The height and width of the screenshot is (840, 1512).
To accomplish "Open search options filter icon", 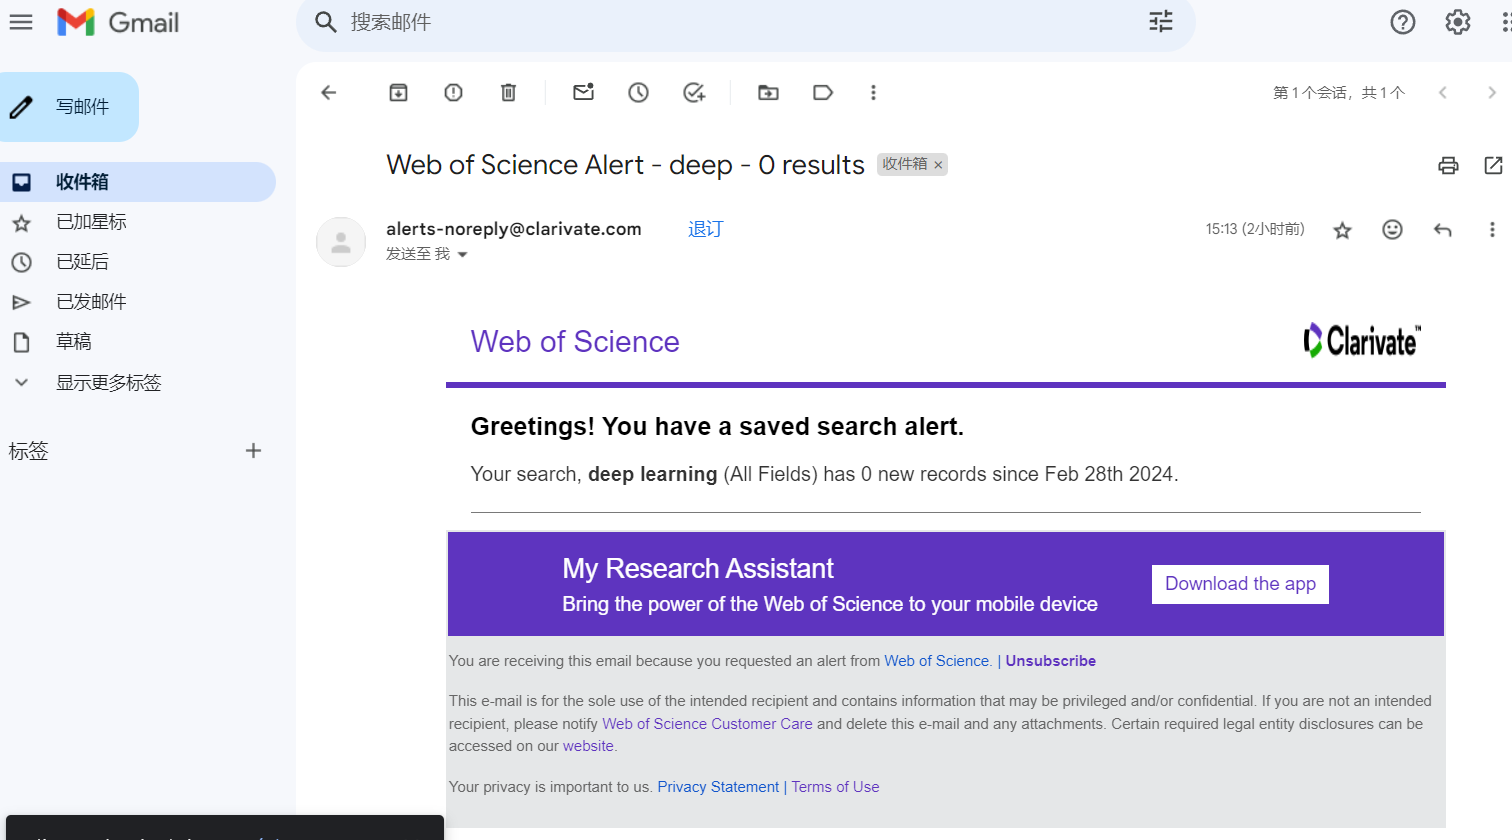I will pos(1160,22).
